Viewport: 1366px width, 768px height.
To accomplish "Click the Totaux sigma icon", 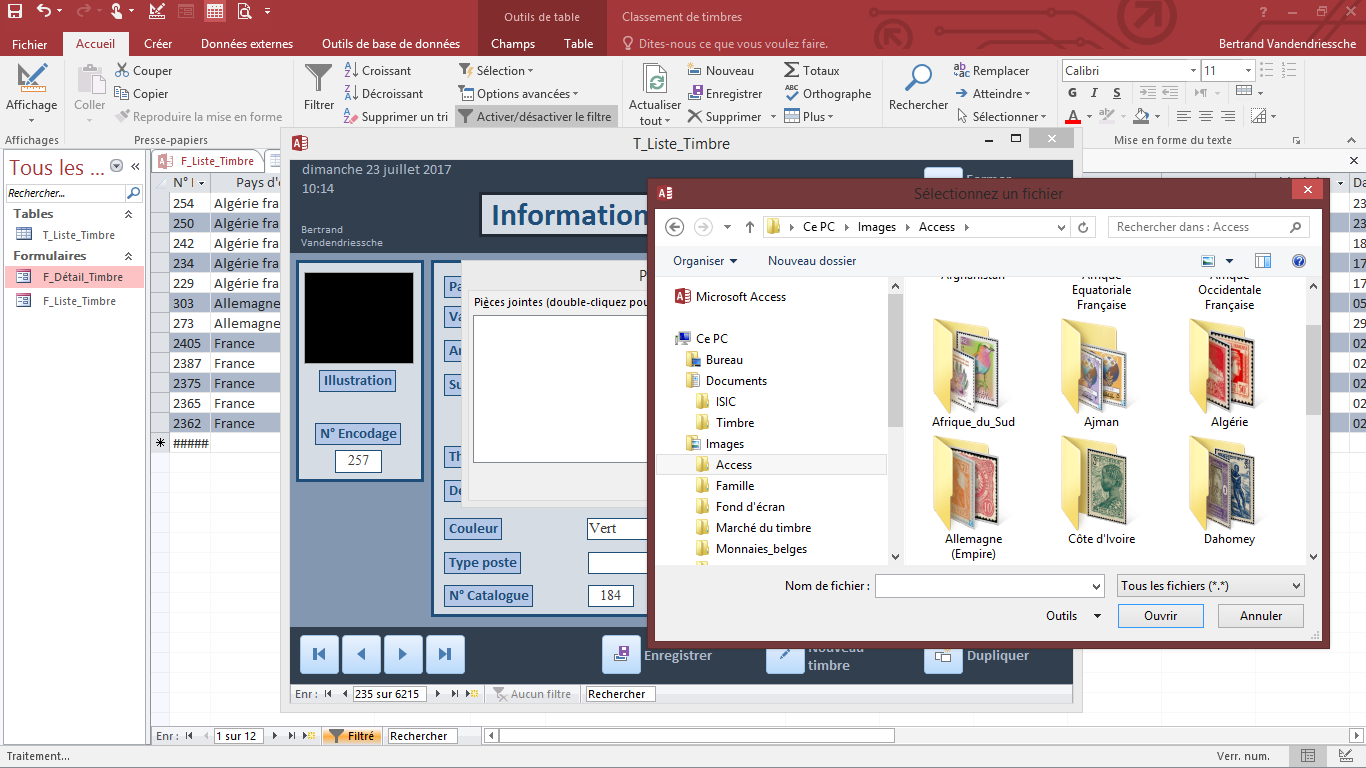I will tap(791, 71).
